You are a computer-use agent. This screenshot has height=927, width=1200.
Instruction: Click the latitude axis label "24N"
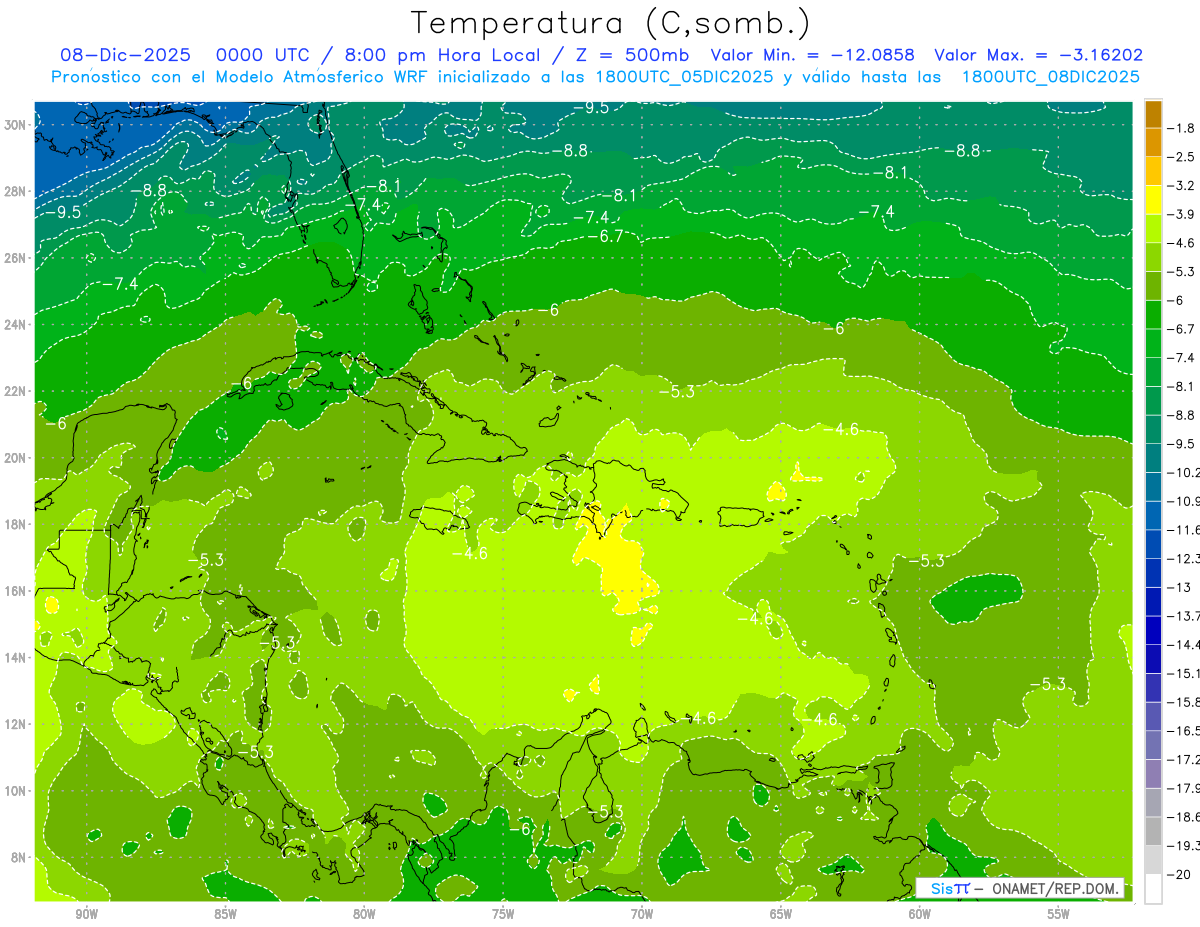[x=15, y=324]
